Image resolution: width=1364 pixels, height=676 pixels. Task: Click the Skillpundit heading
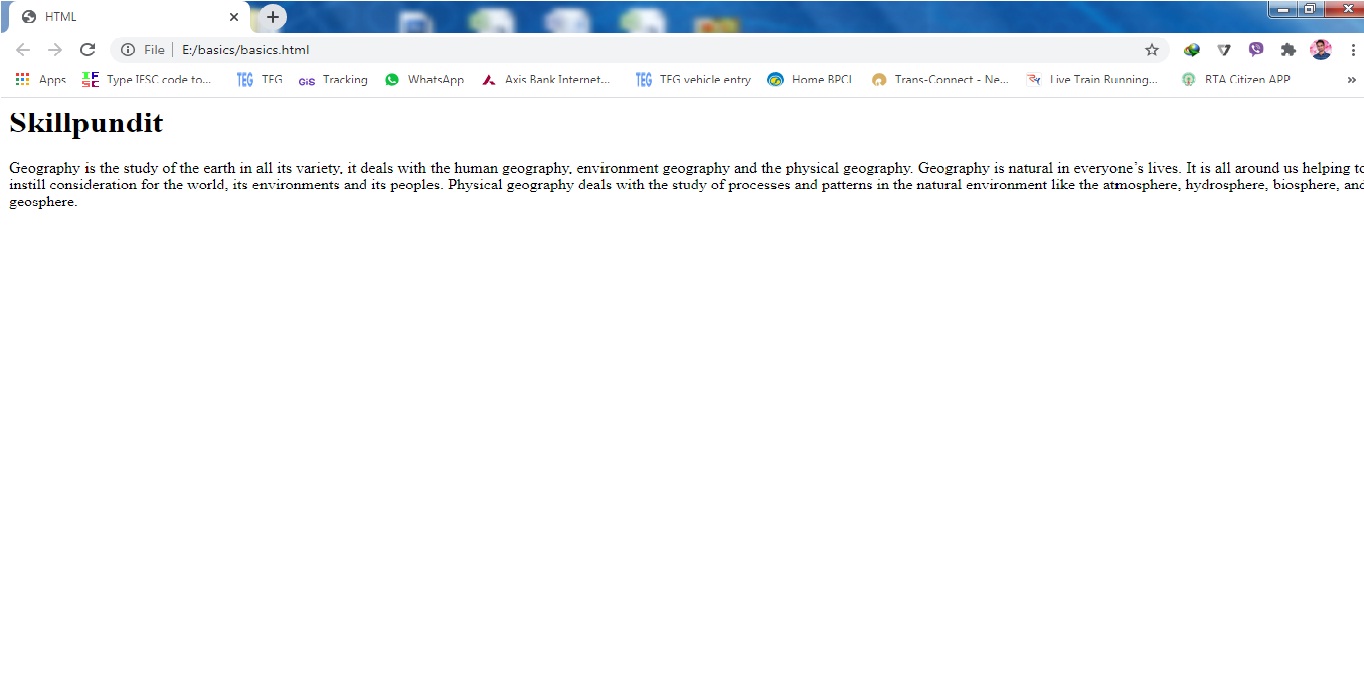point(86,123)
